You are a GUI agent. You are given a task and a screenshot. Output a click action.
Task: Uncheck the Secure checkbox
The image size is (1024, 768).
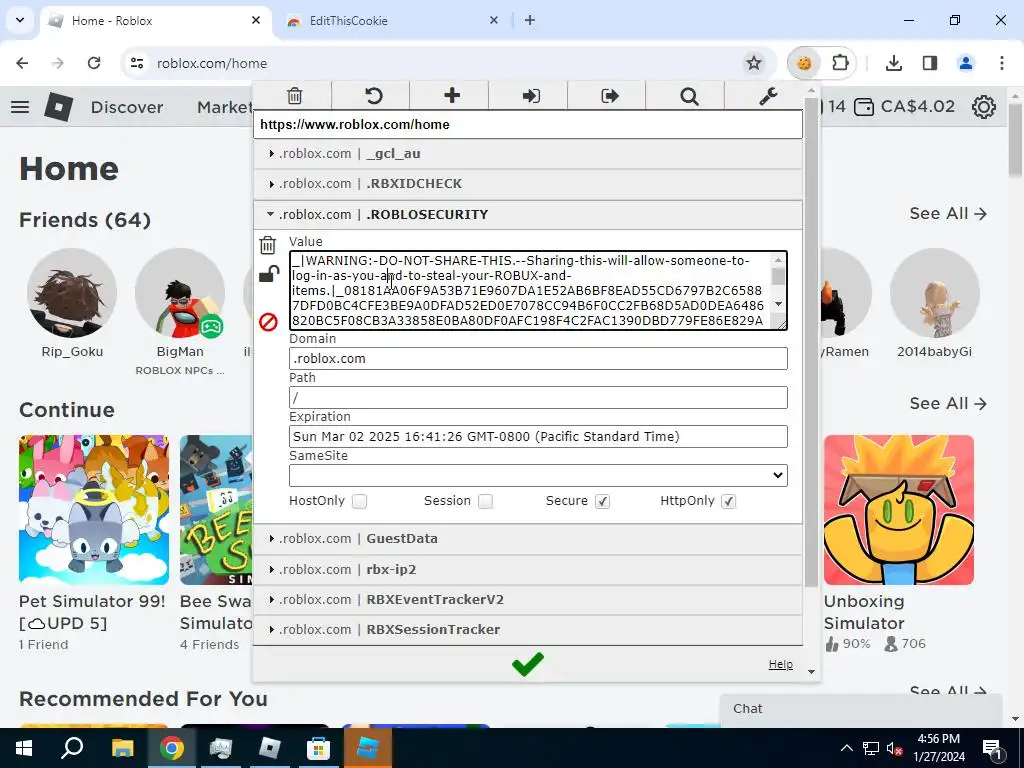pos(602,501)
